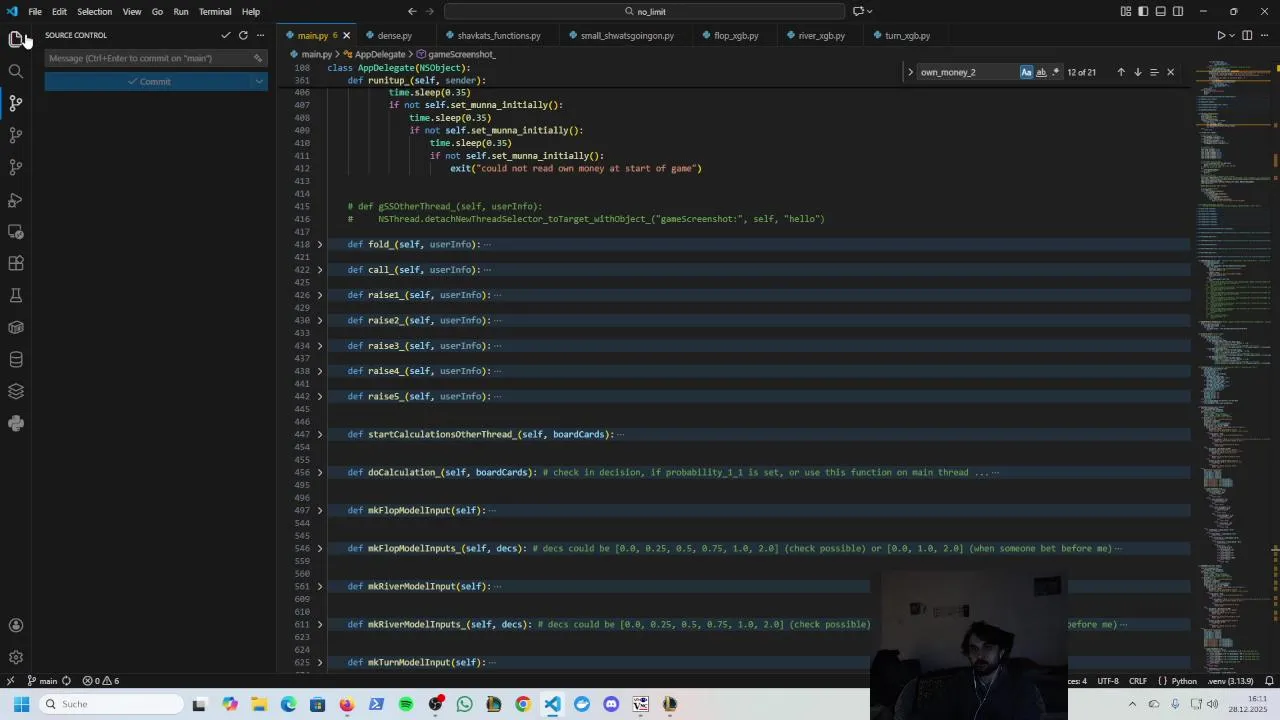This screenshot has height=720, width=1280.
Task: Open Spotify from Windows taskbar
Action: click(x=406, y=704)
